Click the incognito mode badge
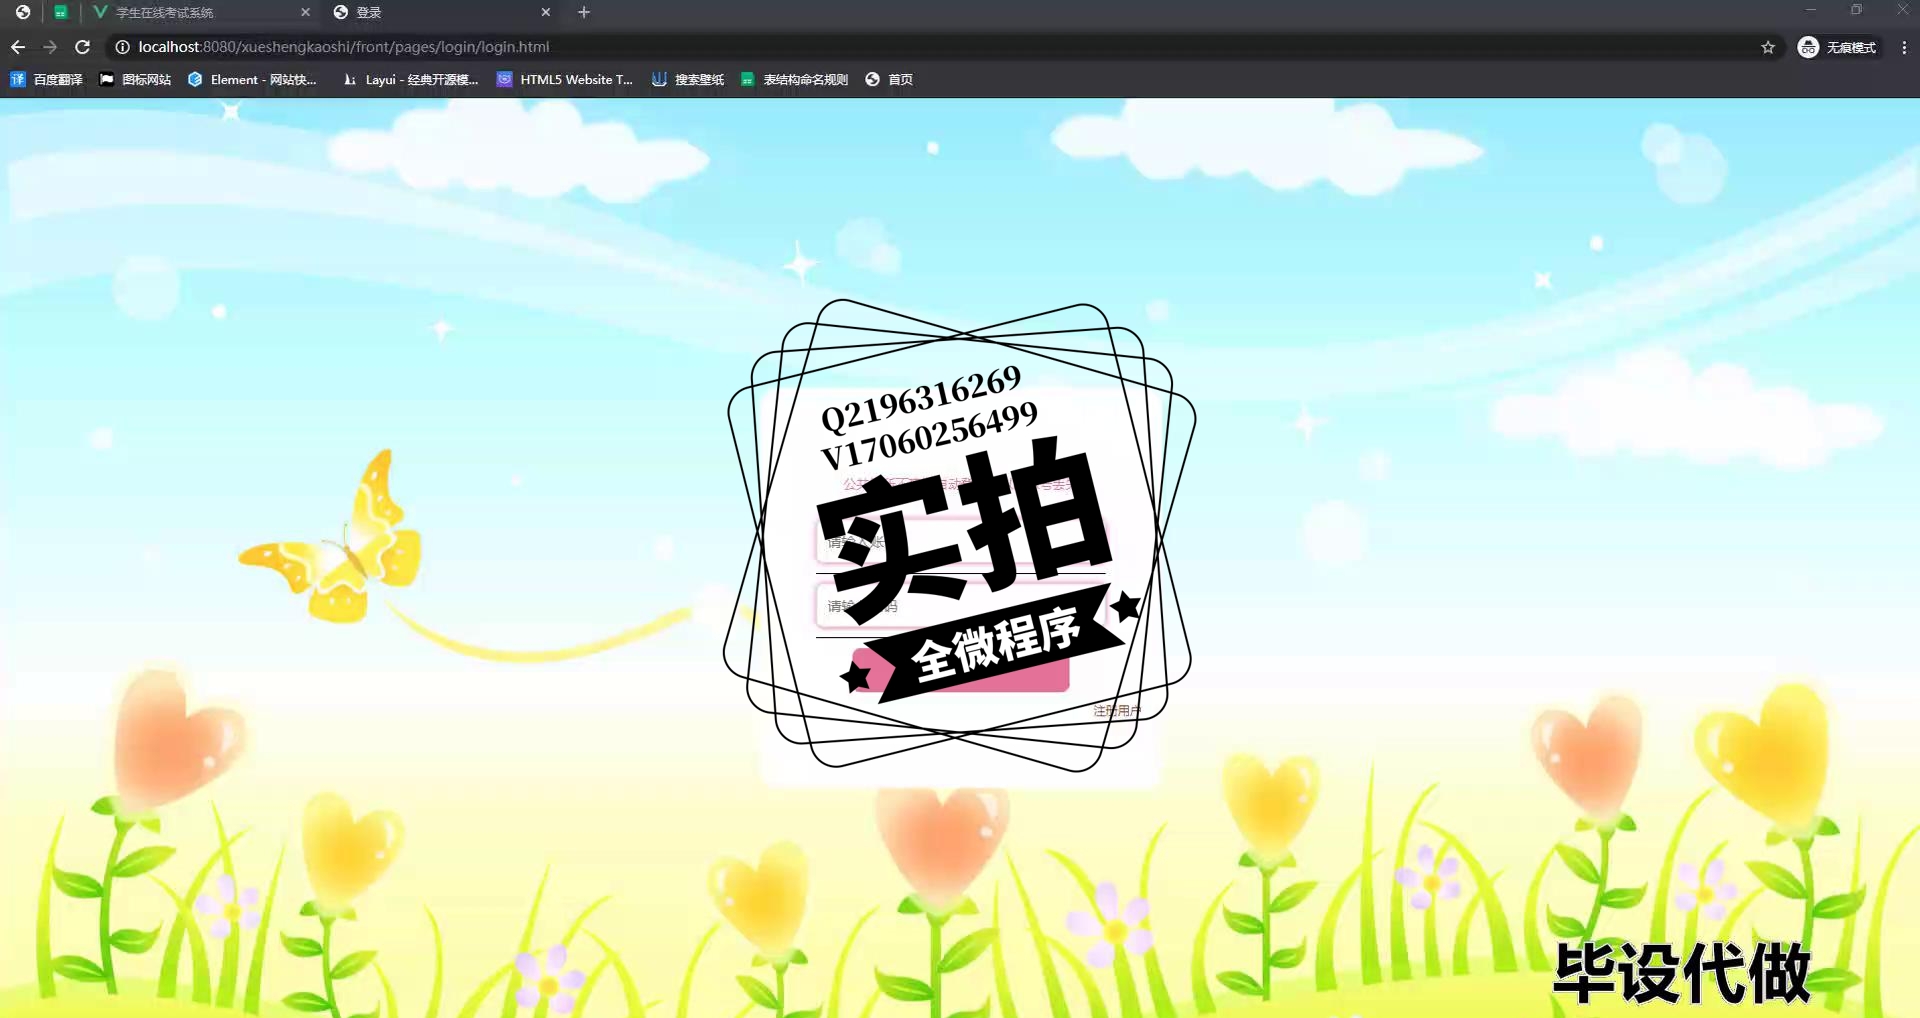Image resolution: width=1920 pixels, height=1018 pixels. tap(1838, 47)
